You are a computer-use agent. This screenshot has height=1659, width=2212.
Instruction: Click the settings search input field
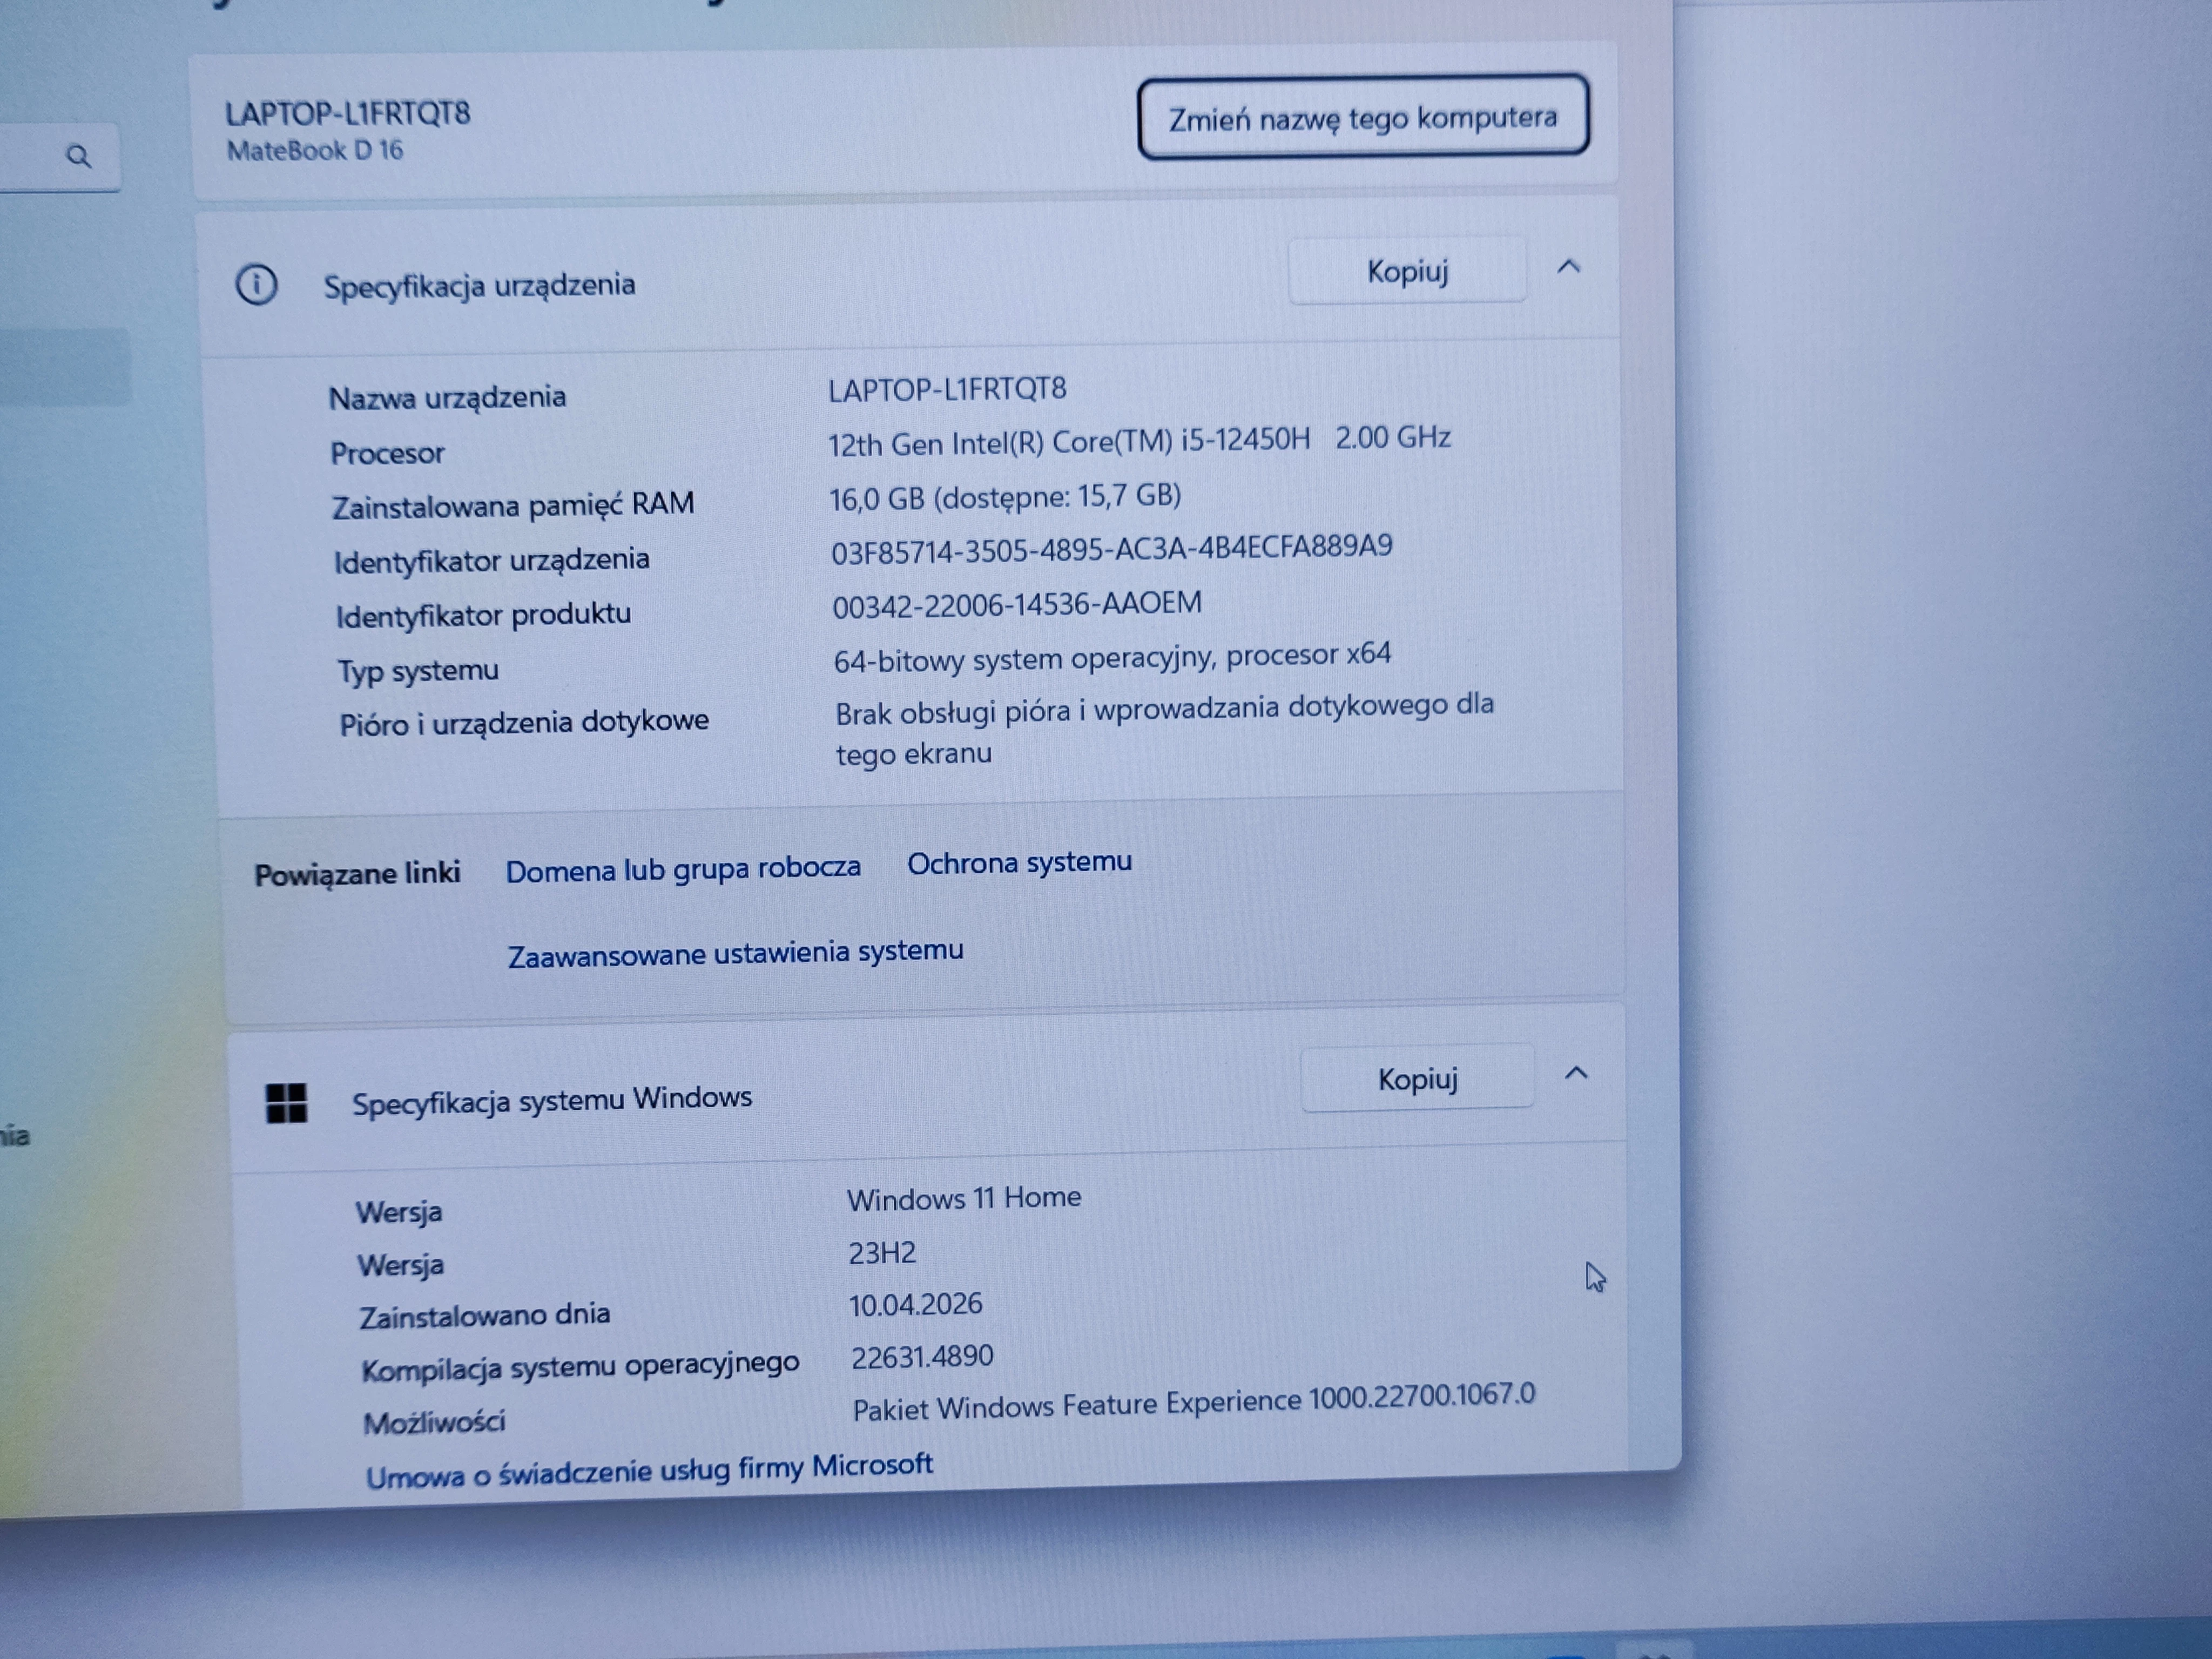[x=30, y=158]
